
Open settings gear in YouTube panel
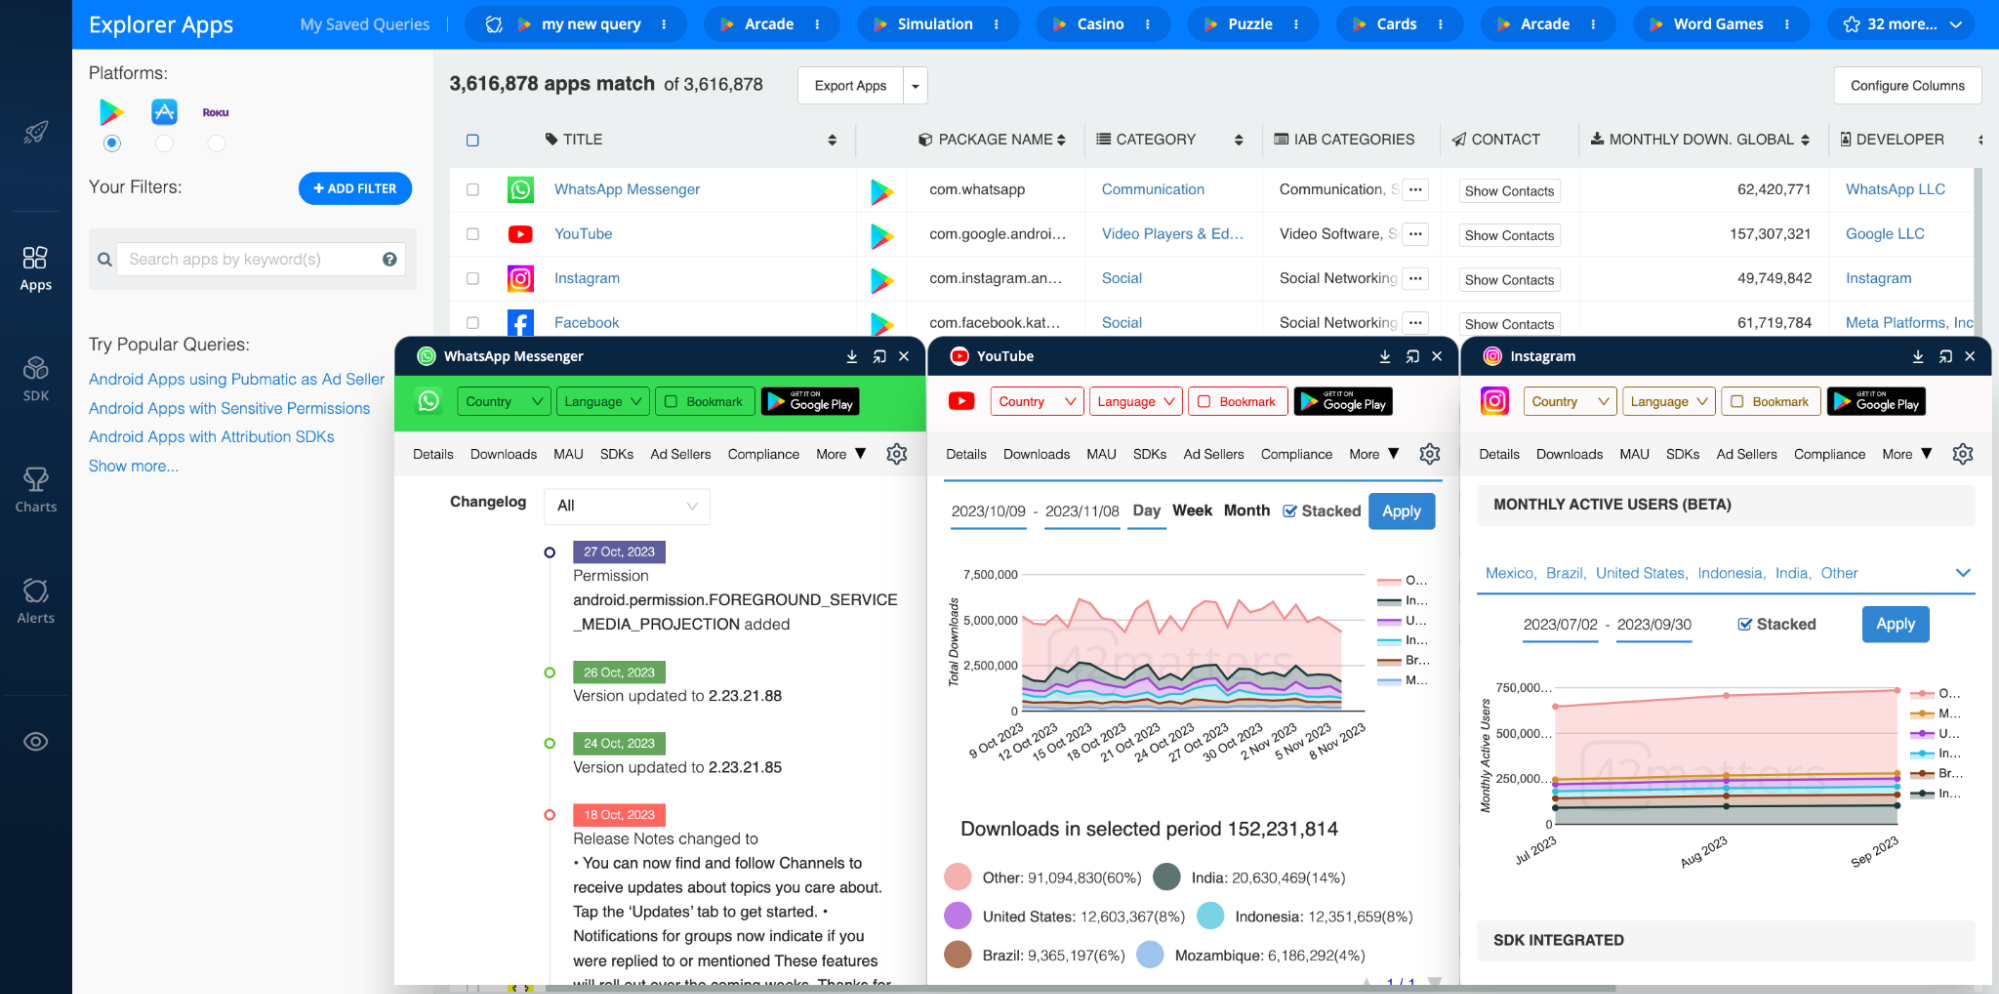[x=1430, y=454]
